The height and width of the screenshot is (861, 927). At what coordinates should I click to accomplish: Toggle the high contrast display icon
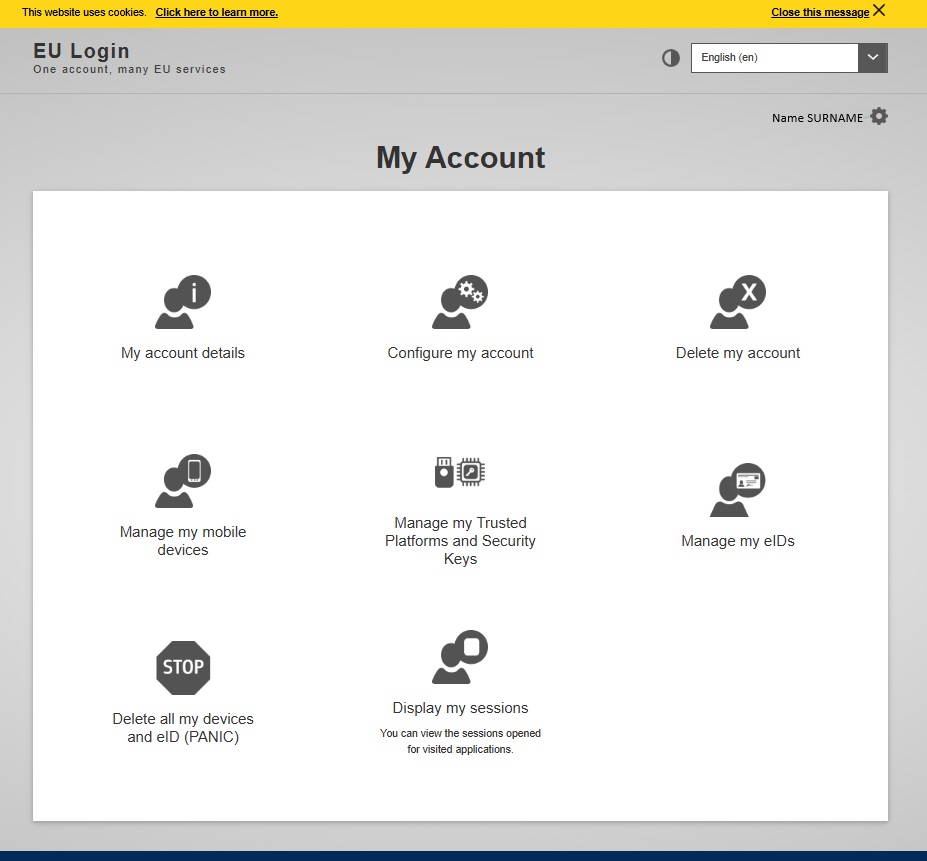(x=670, y=58)
